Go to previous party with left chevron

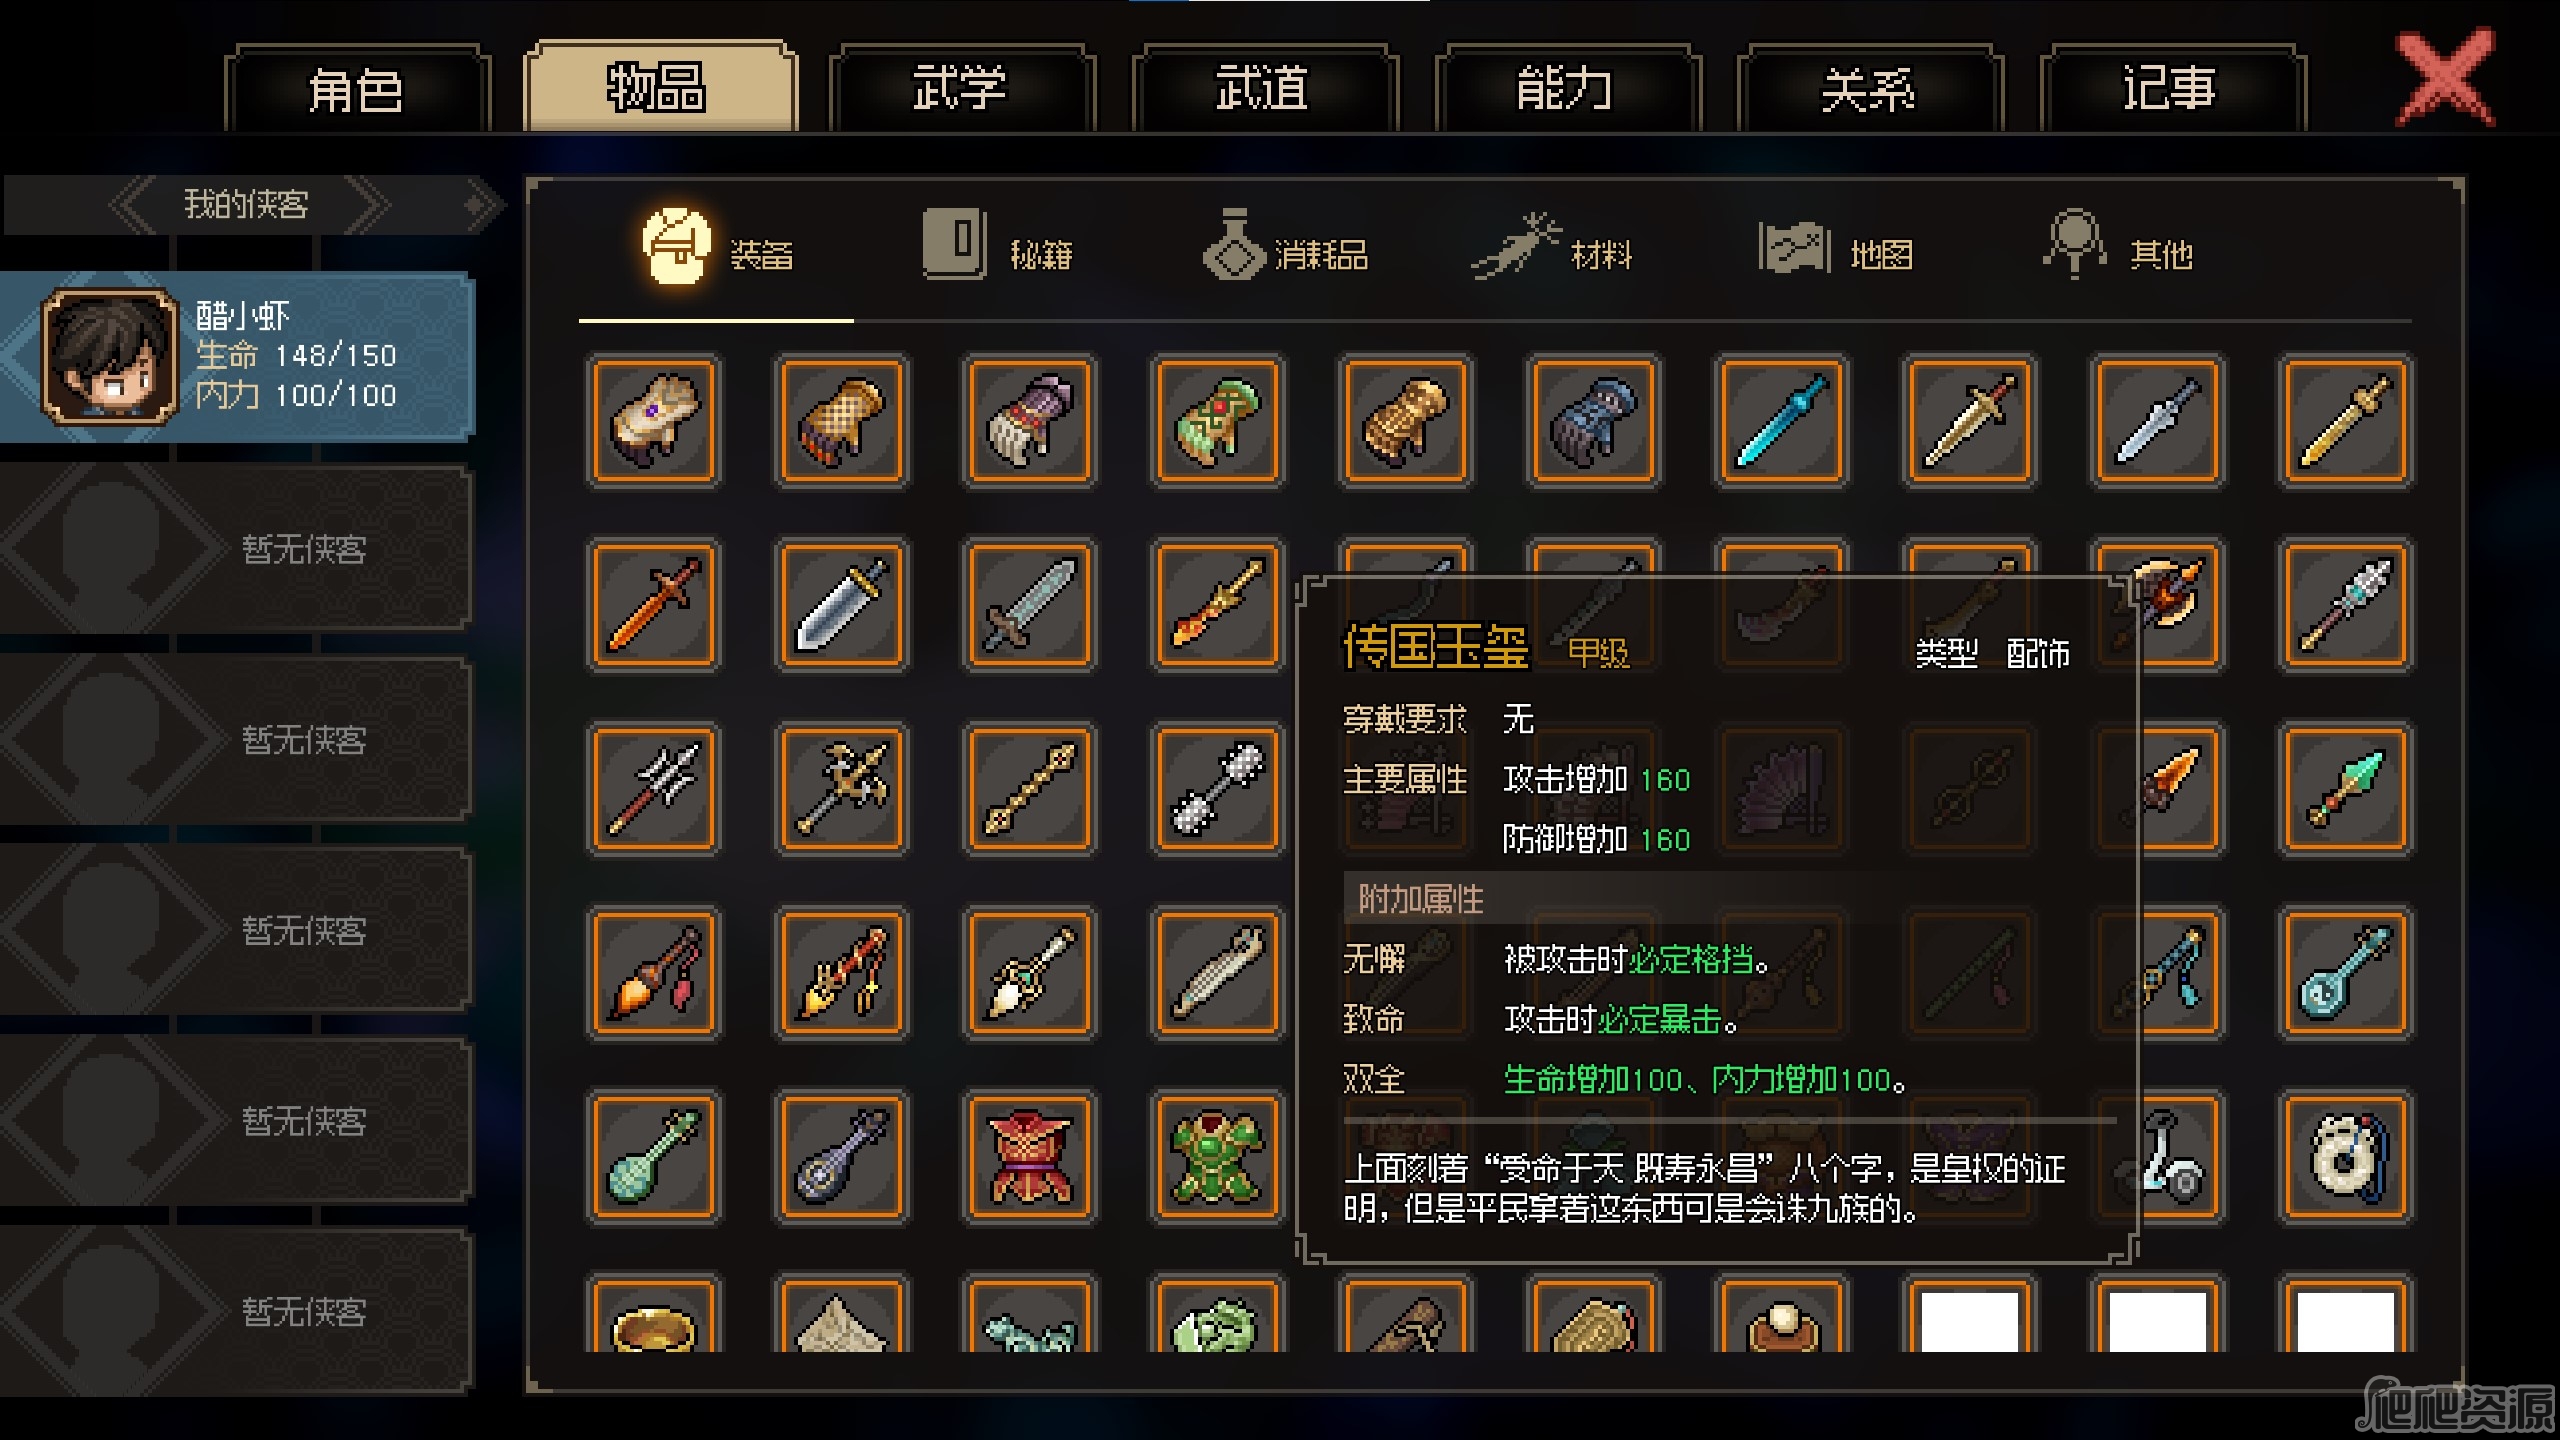[135, 205]
